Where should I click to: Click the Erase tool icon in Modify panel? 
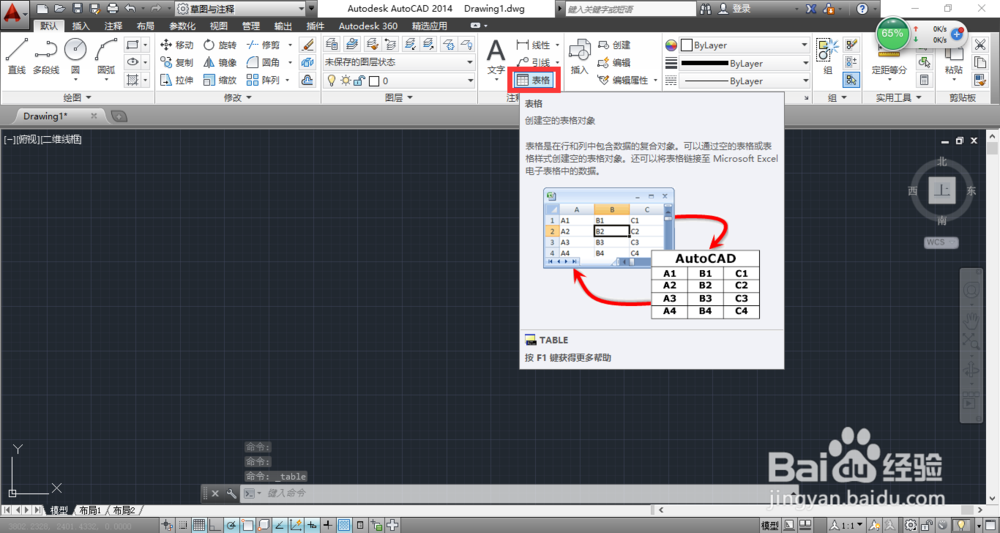(307, 45)
